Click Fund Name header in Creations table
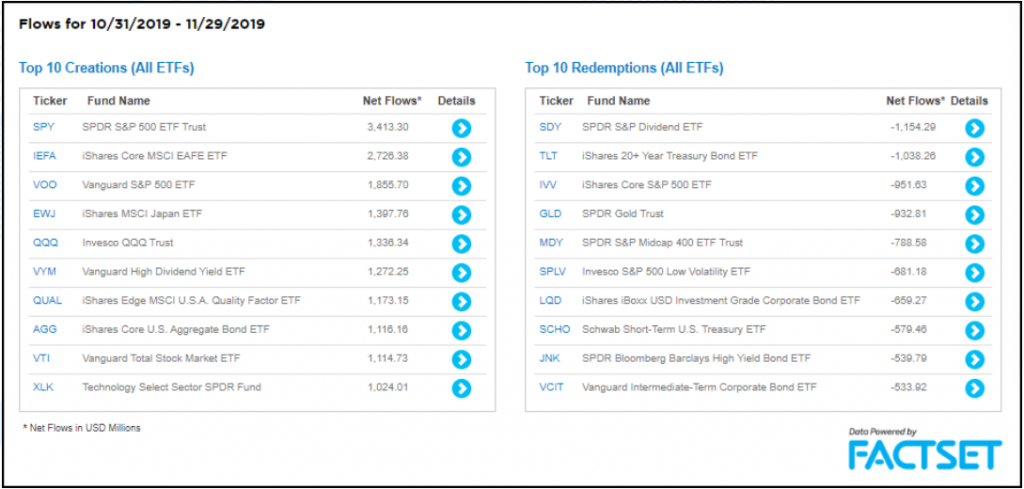Viewport: 1024px width, 489px height. (x=118, y=101)
